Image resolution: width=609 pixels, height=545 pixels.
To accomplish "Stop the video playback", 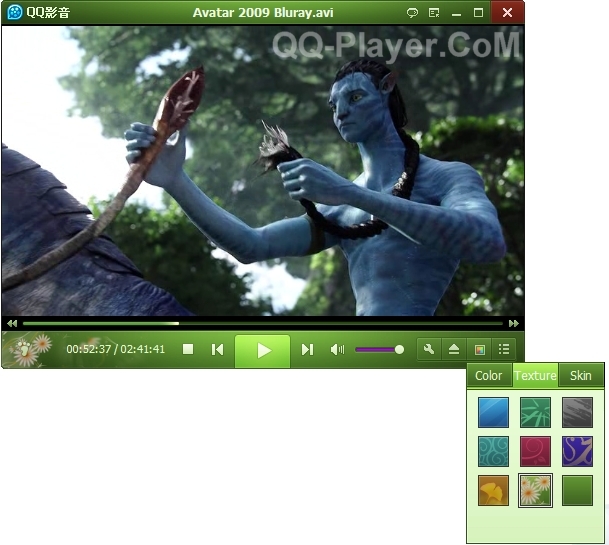I will click(188, 349).
